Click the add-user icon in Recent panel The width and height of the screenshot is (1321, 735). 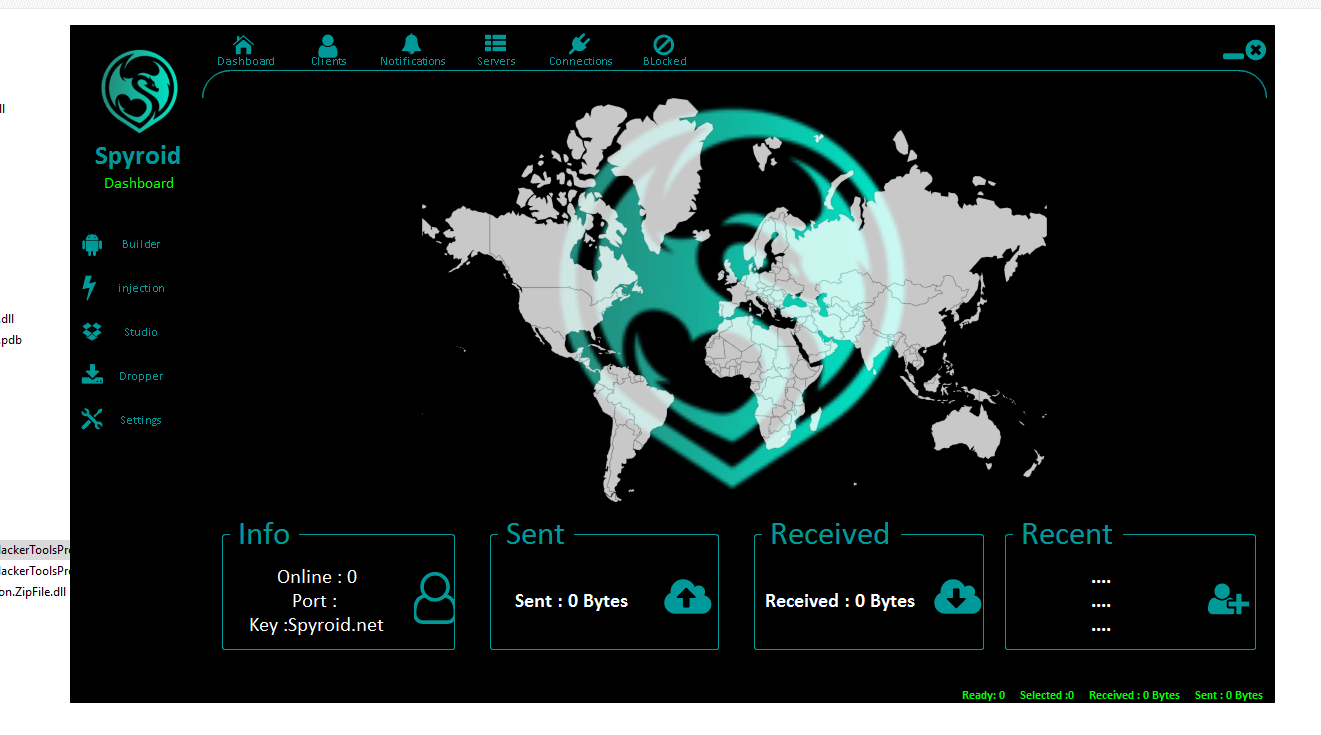(x=1227, y=599)
